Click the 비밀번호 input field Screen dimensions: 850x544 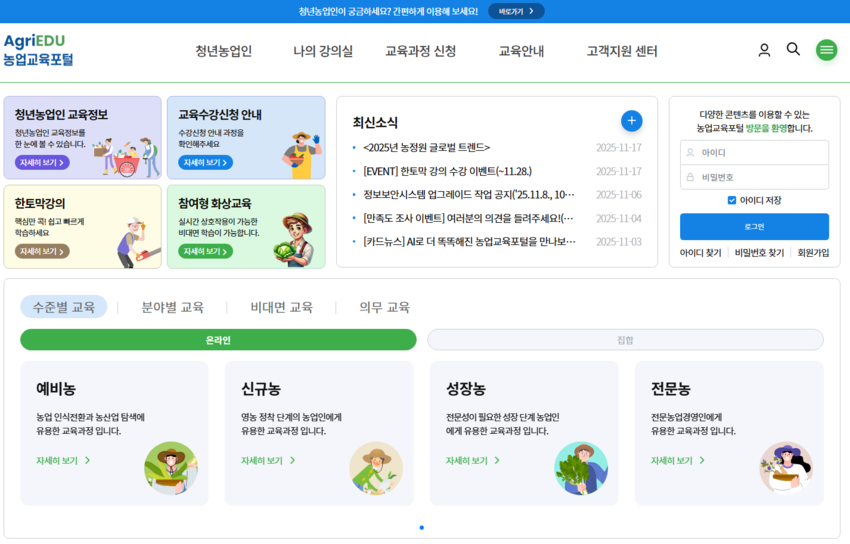[x=754, y=177]
